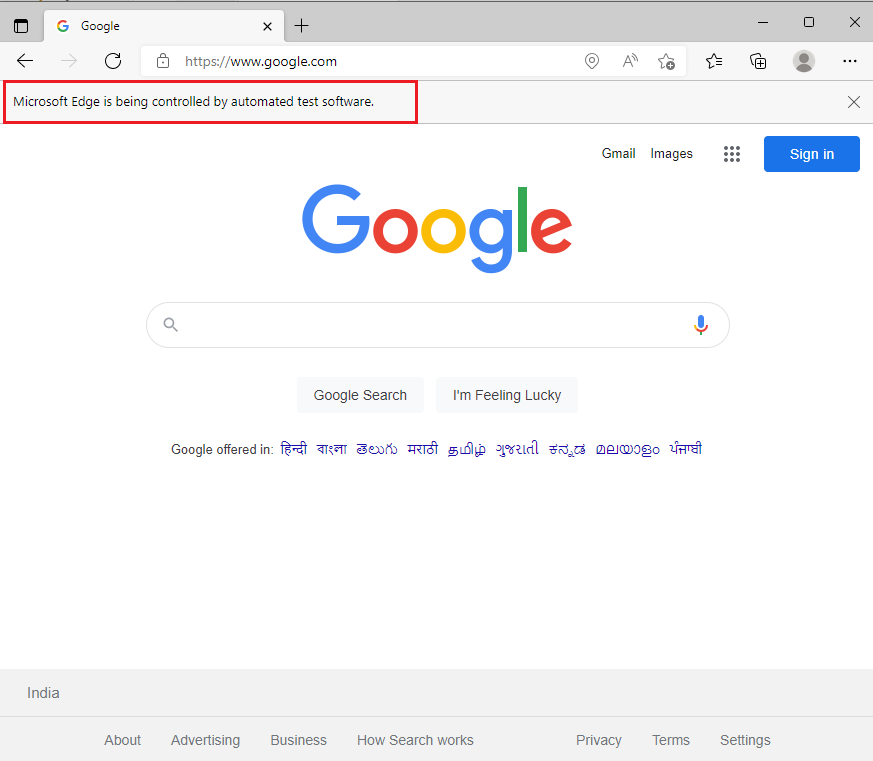This screenshot has height=761, width=873.
Task: Open Images link
Action: pyautogui.click(x=671, y=154)
